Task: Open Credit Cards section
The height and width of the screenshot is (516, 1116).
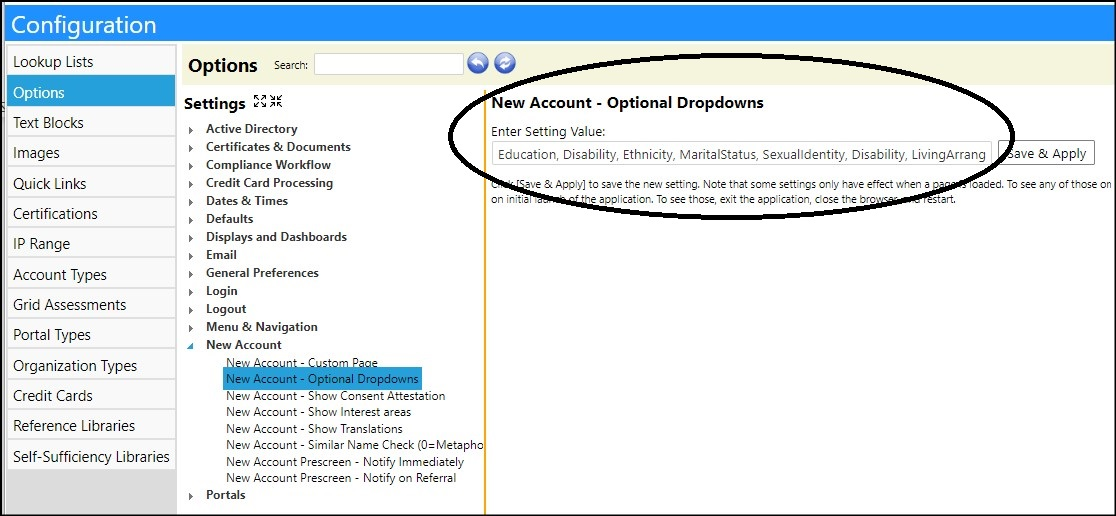Action: tap(91, 396)
